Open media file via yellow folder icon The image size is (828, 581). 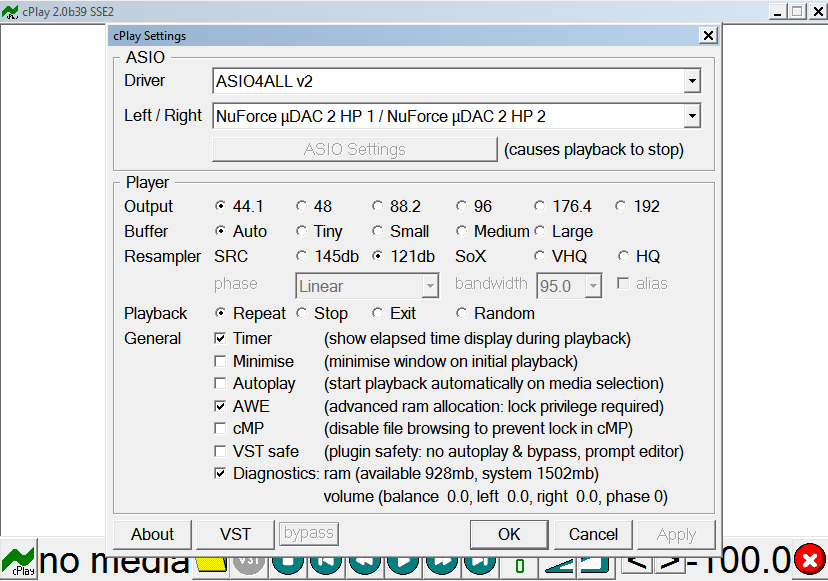pos(212,564)
